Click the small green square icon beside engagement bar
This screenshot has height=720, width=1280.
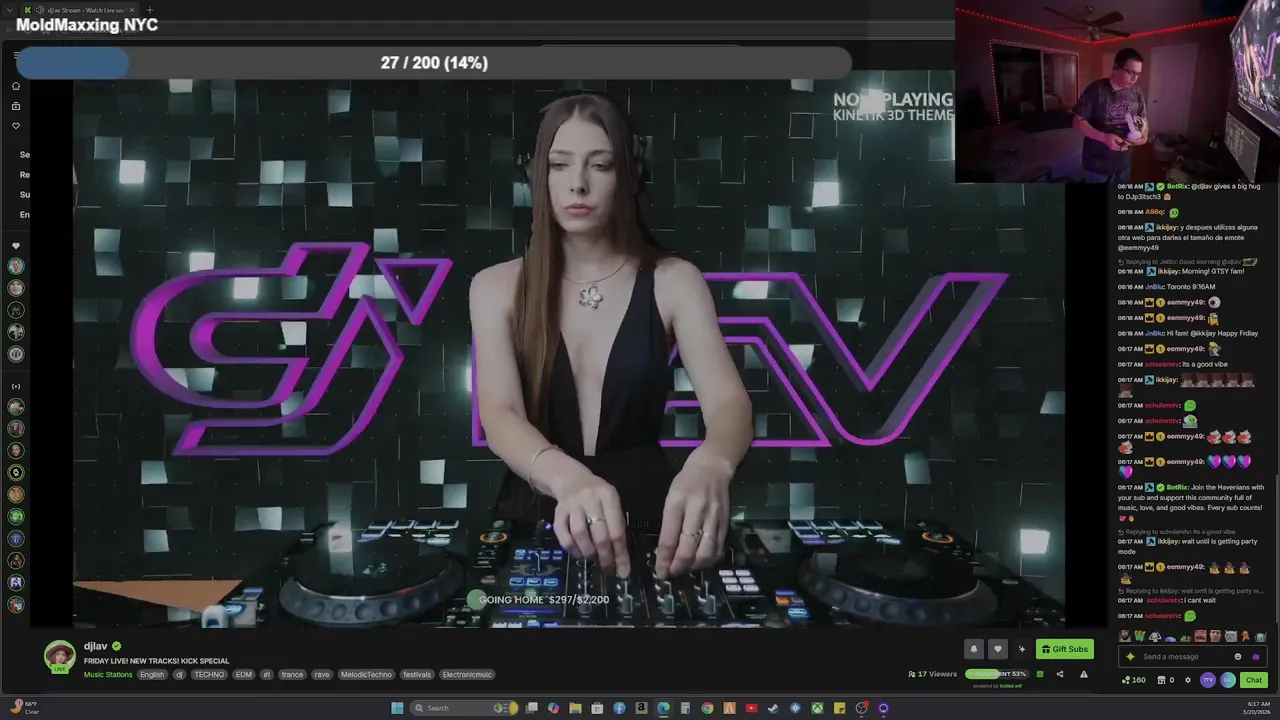[1039, 674]
